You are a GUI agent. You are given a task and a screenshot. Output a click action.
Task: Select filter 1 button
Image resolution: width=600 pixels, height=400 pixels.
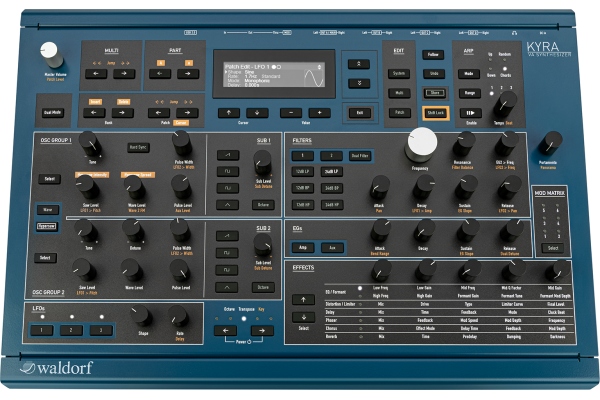pyautogui.click(x=302, y=155)
